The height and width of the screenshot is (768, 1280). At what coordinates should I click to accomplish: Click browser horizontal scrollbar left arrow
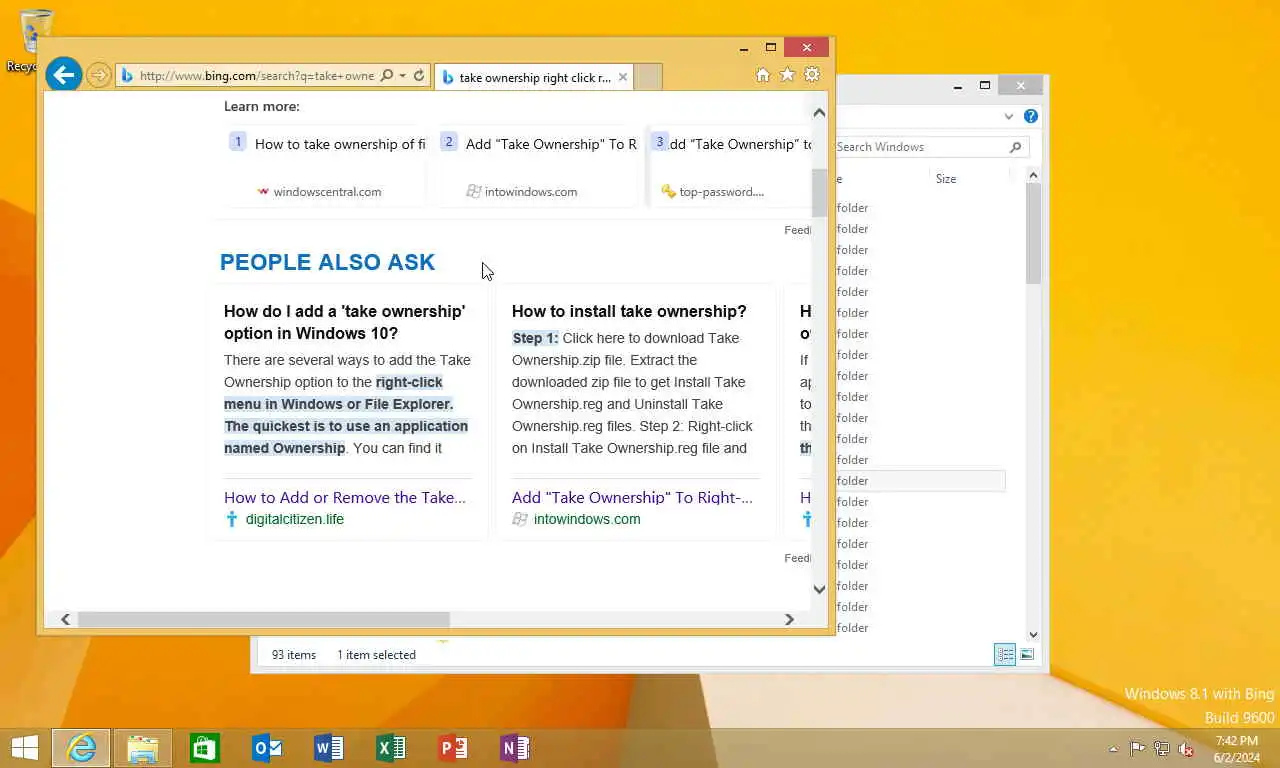65,619
